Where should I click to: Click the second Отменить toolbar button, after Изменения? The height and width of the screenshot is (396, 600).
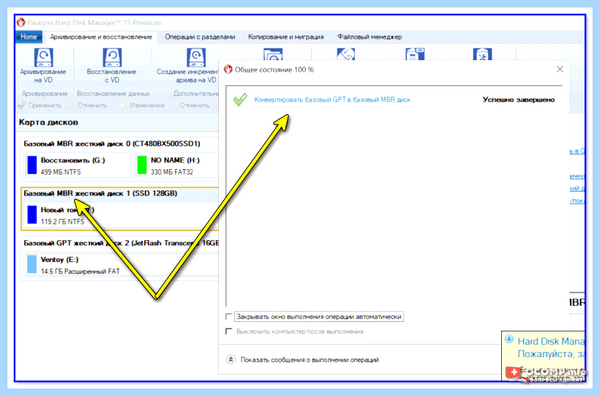[190, 105]
